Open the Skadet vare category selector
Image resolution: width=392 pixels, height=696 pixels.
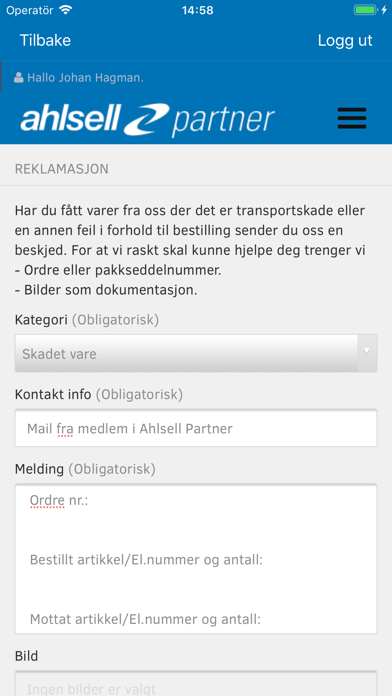coord(196,353)
